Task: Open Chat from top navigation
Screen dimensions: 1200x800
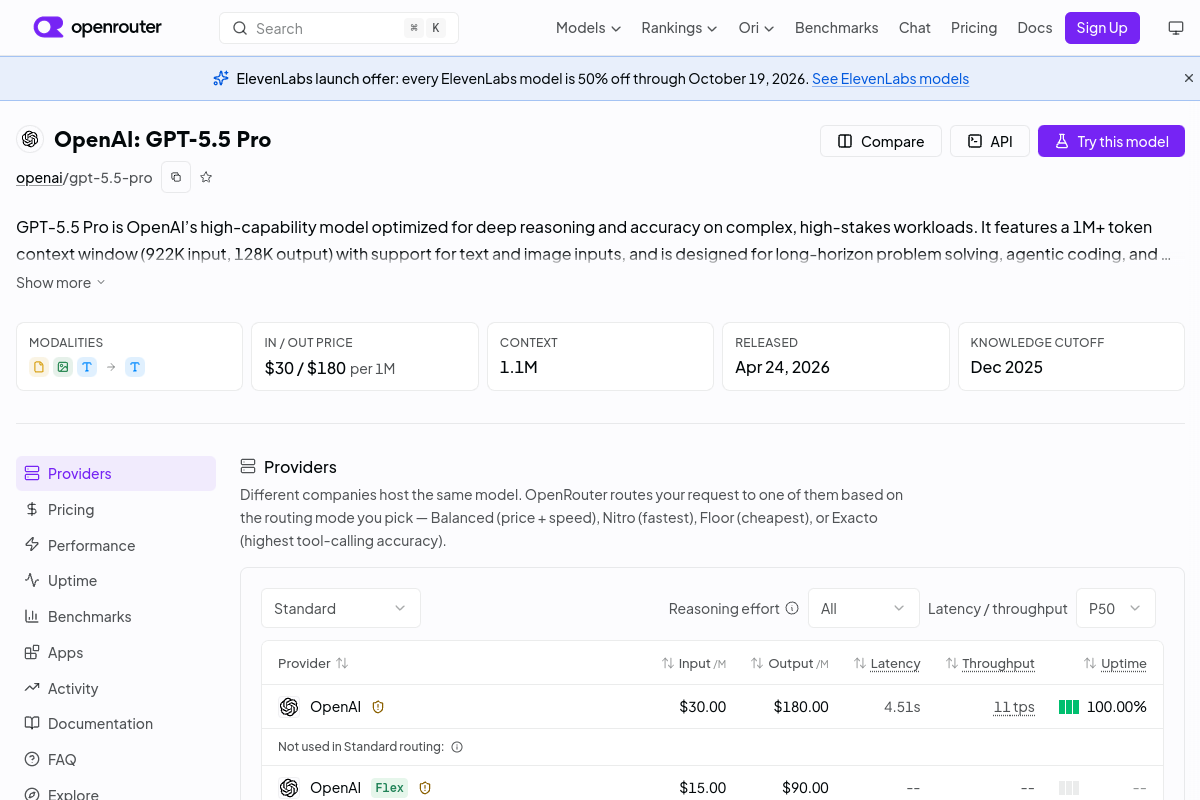Action: pos(914,28)
